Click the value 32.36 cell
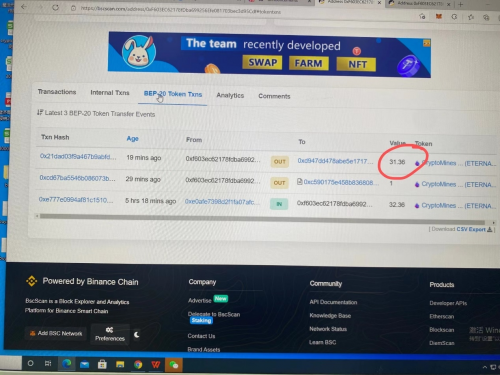The image size is (500, 375). click(397, 204)
